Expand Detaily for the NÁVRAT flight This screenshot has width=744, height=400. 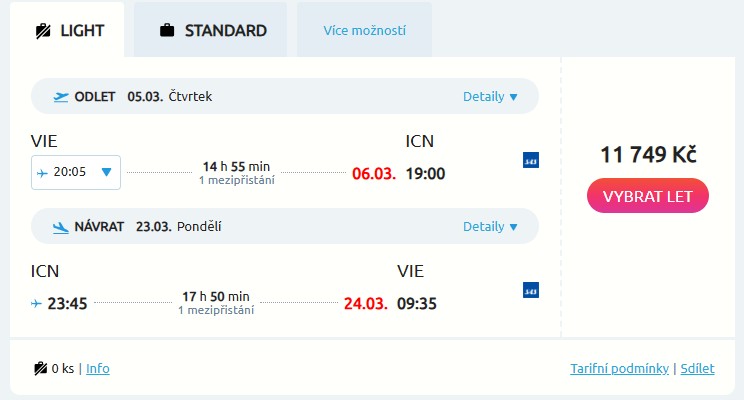coord(490,226)
